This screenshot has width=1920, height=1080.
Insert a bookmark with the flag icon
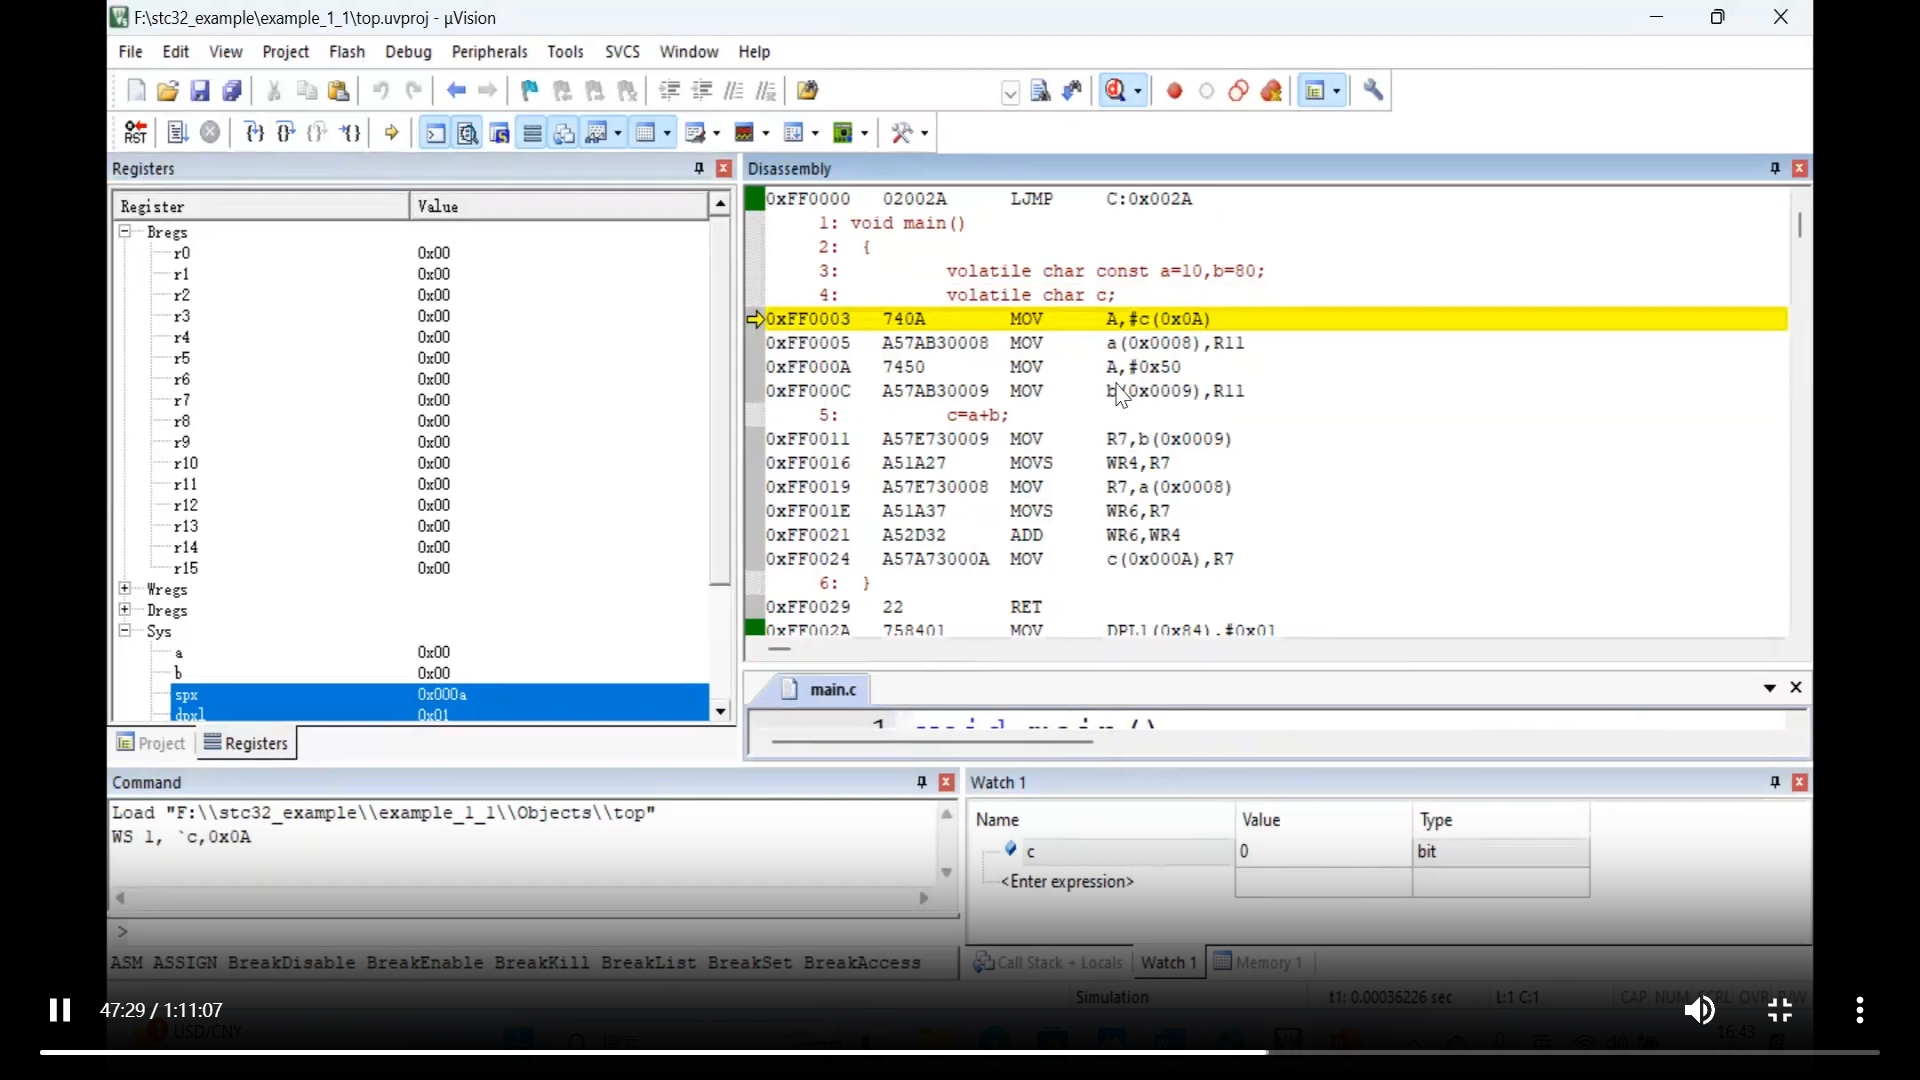pos(530,91)
